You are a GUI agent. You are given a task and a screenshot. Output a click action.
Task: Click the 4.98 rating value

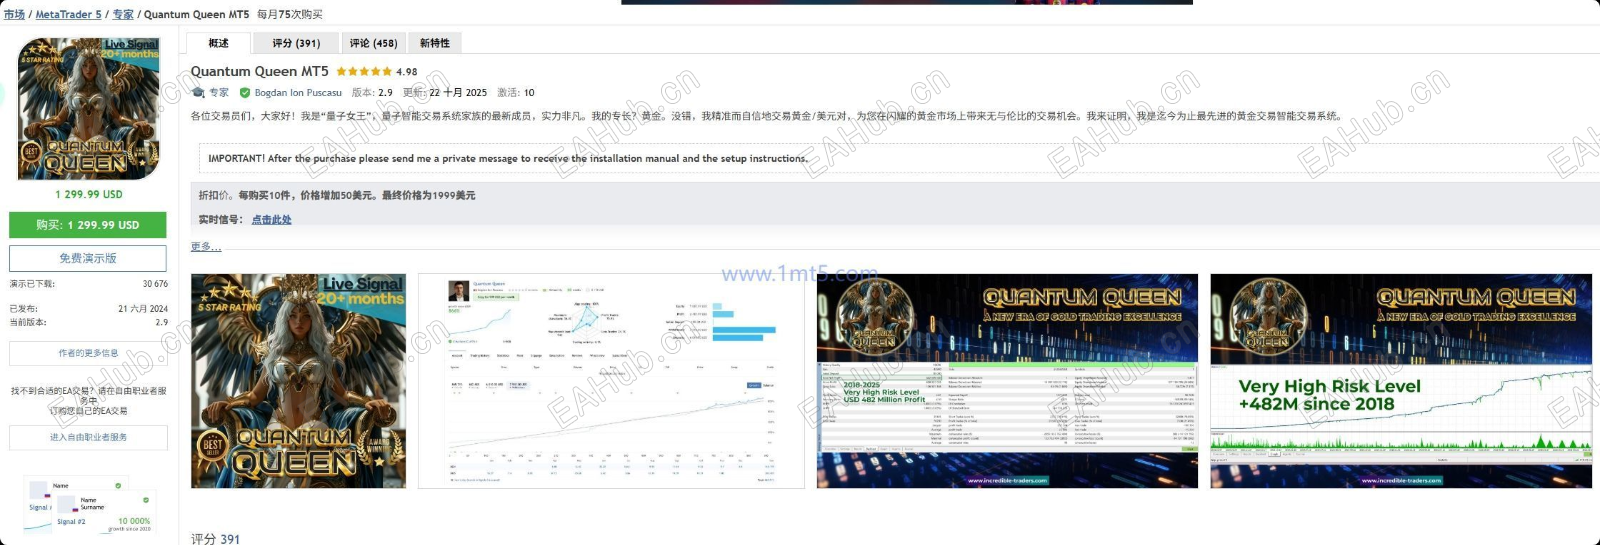coord(407,72)
